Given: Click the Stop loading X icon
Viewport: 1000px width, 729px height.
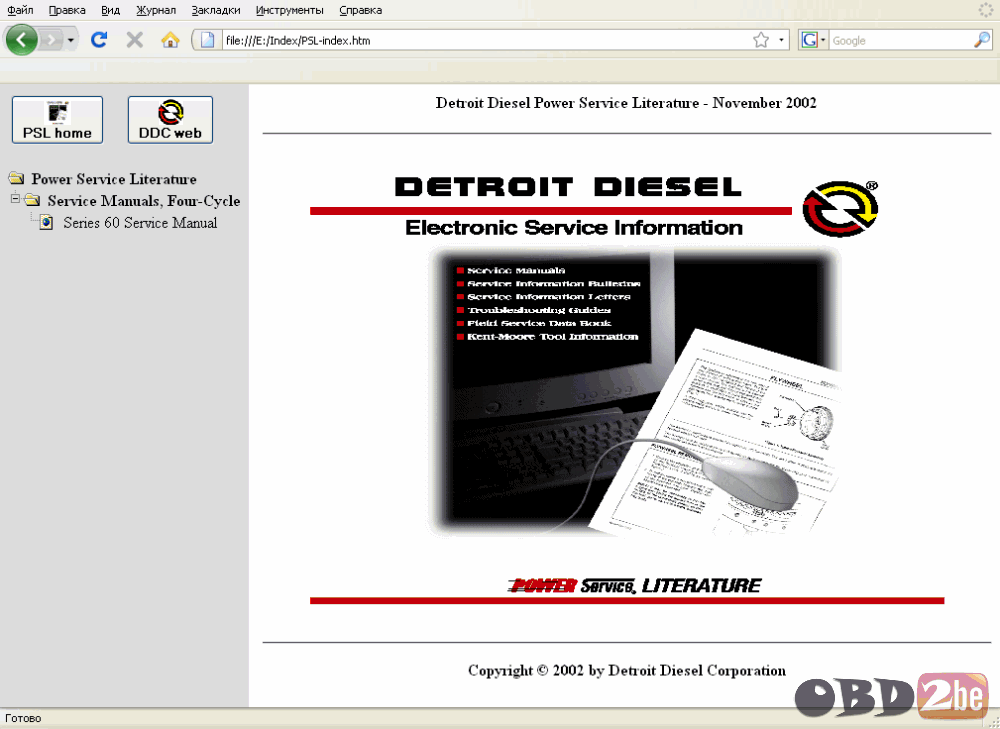Looking at the screenshot, I should (x=135, y=40).
